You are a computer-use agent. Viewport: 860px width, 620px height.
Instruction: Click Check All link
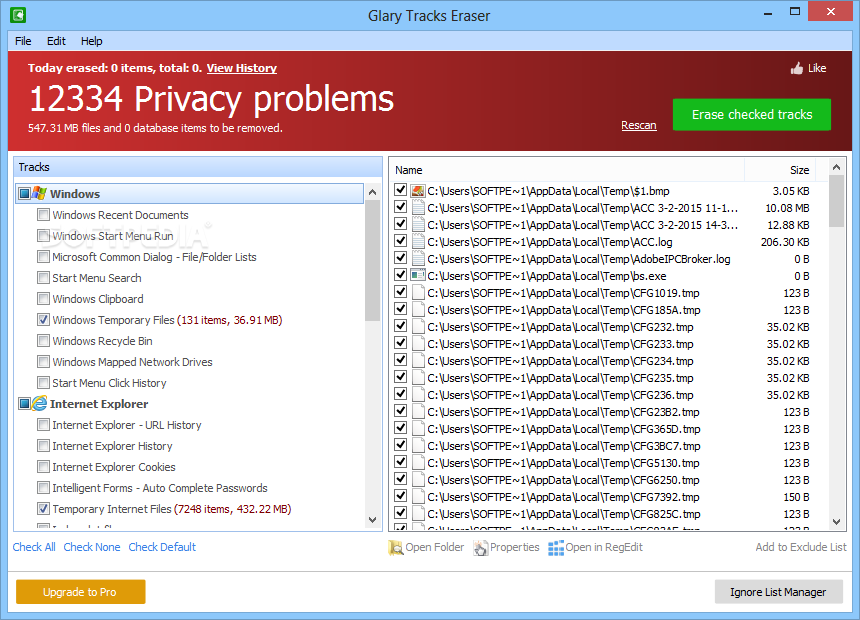34,547
